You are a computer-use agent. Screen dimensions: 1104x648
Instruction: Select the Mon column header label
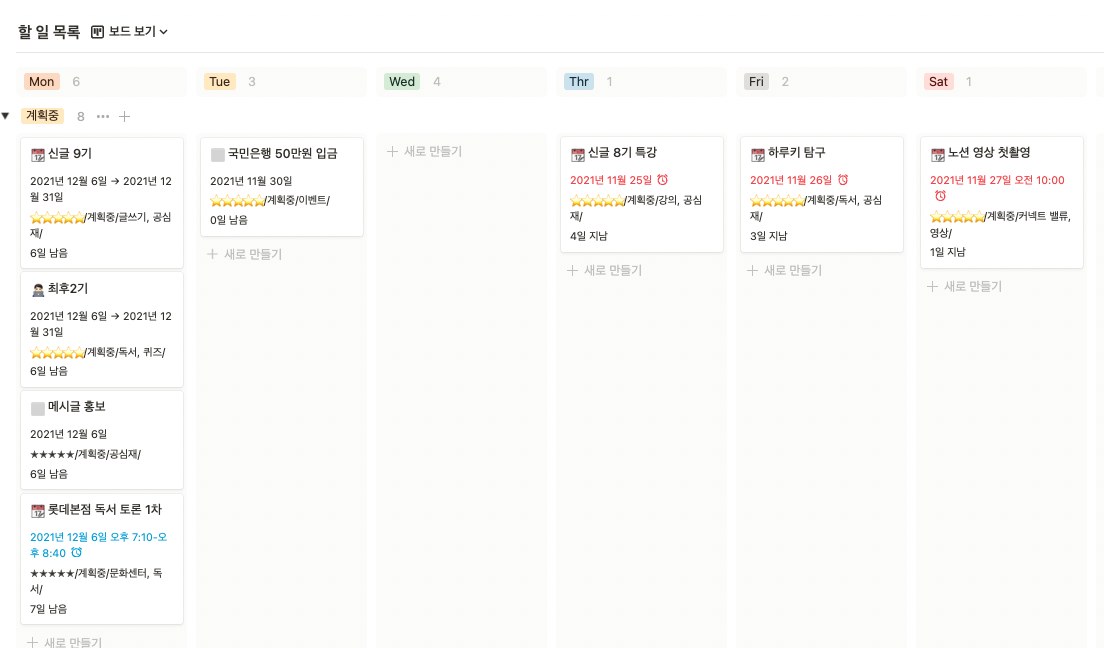40,81
